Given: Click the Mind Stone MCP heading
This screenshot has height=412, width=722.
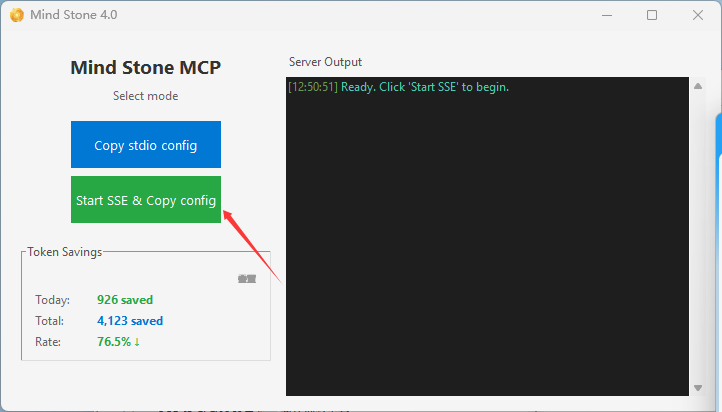Looking at the screenshot, I should click(x=145, y=68).
